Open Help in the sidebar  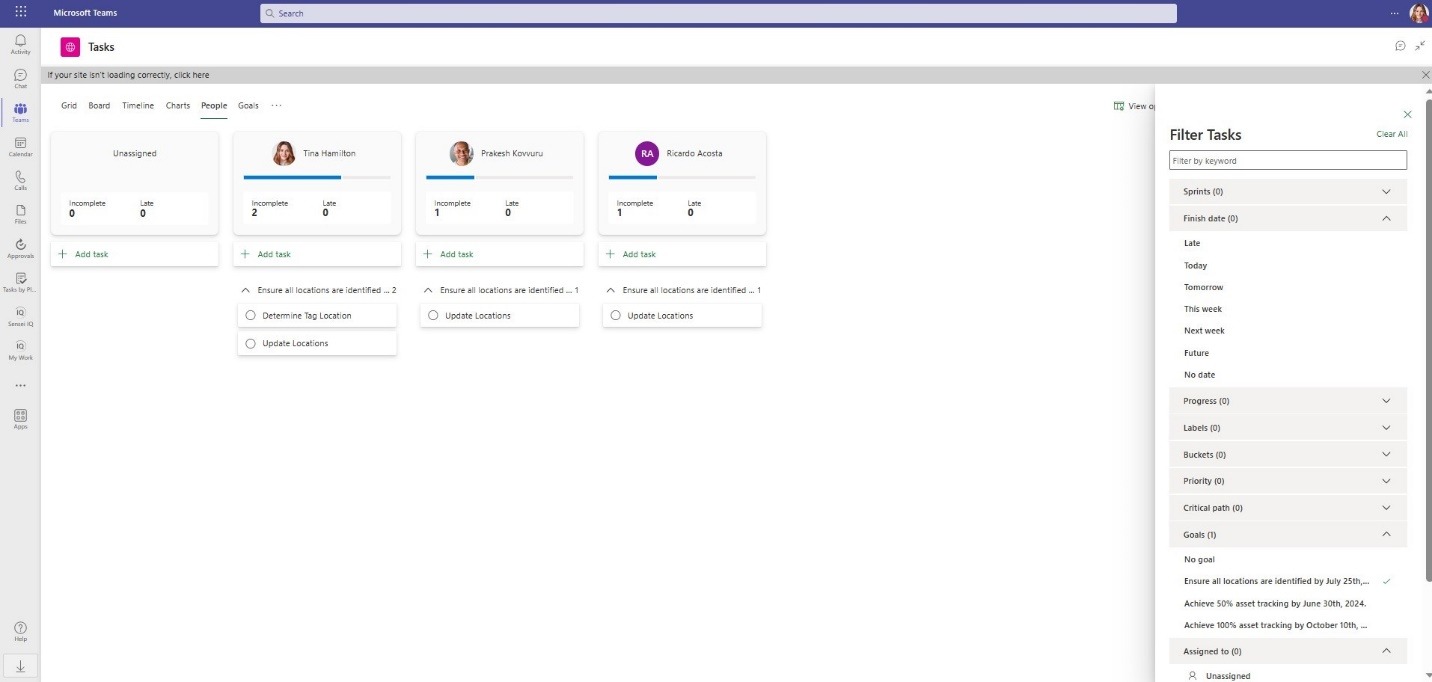[20, 632]
